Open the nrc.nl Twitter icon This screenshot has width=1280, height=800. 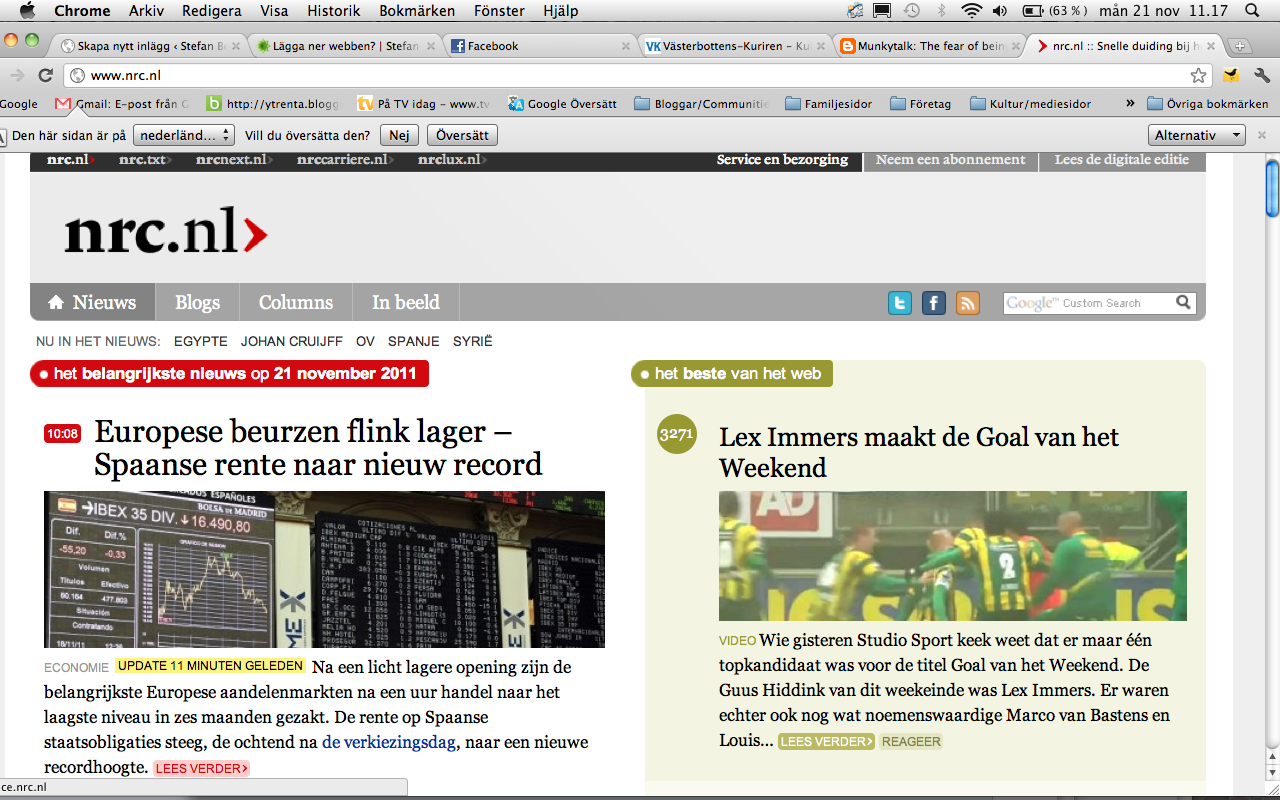[900, 303]
